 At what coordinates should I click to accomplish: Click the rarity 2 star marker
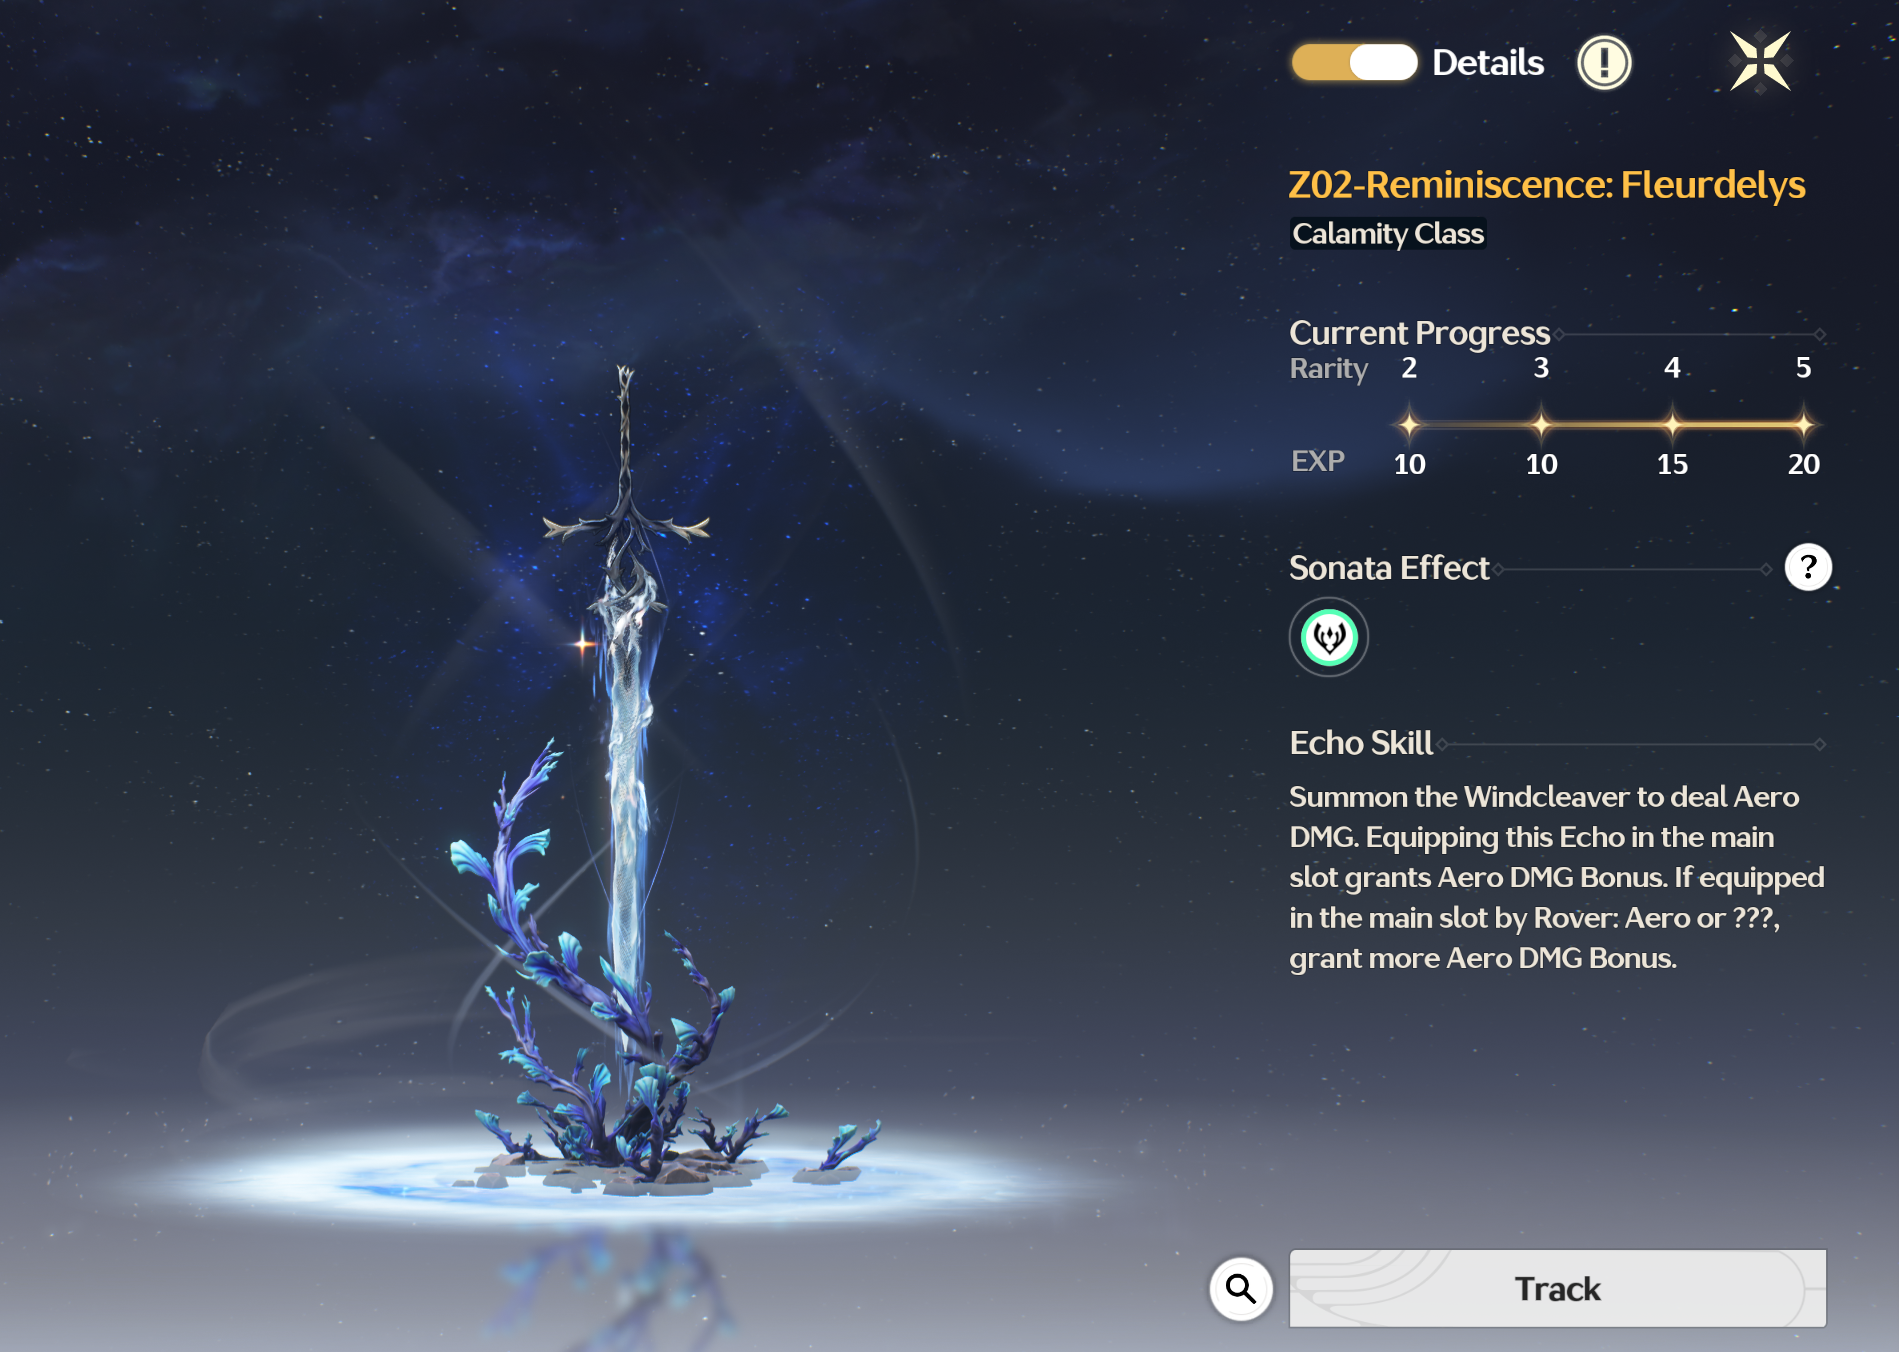1409,424
